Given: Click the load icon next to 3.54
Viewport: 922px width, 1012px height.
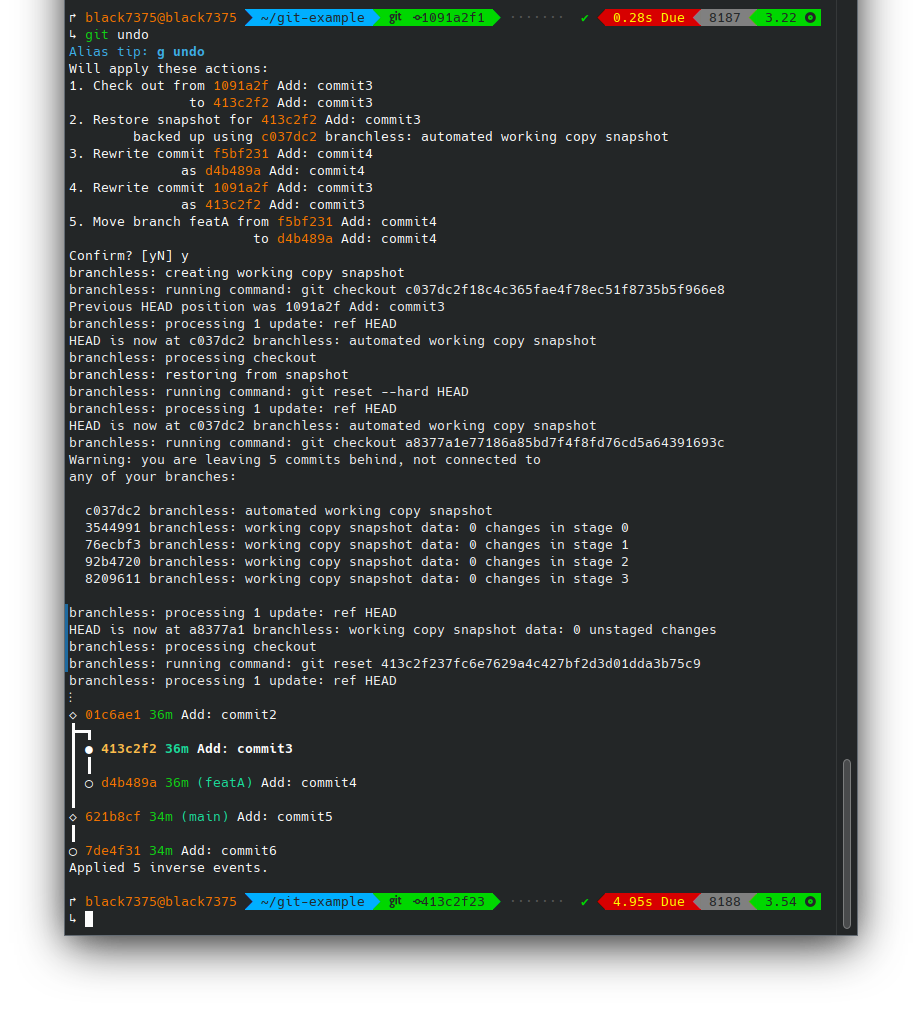Looking at the screenshot, I should click(x=810, y=901).
